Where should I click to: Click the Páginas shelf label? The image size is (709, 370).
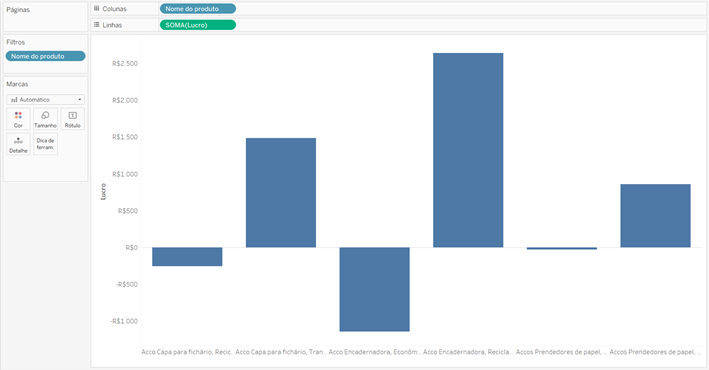click(18, 9)
